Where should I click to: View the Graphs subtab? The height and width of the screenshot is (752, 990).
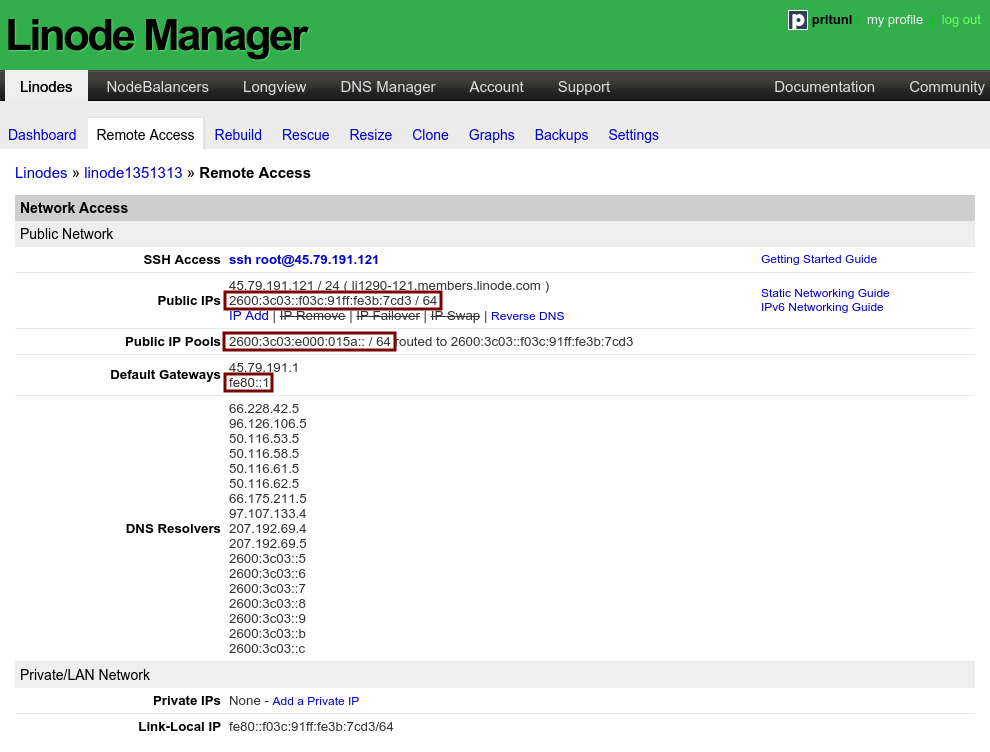(492, 135)
